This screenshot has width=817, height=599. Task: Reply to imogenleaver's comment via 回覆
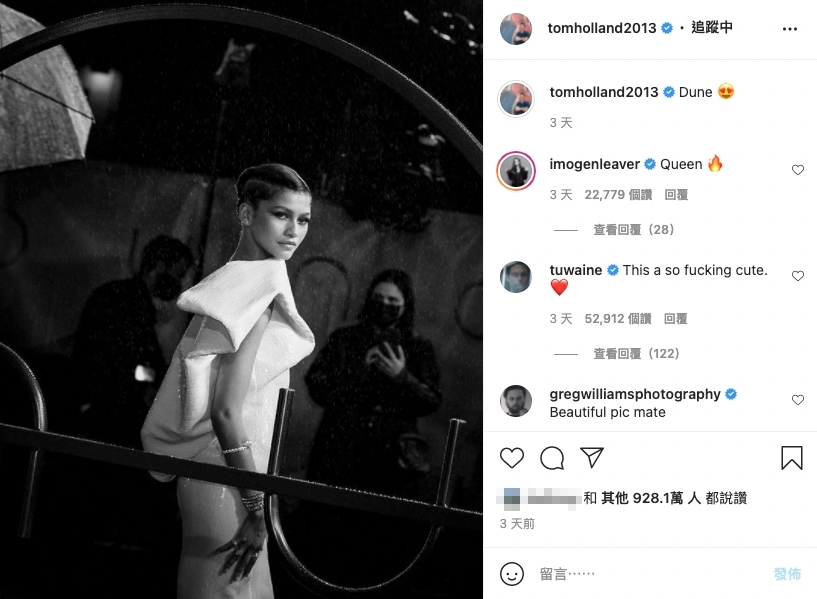pyautogui.click(x=676, y=195)
